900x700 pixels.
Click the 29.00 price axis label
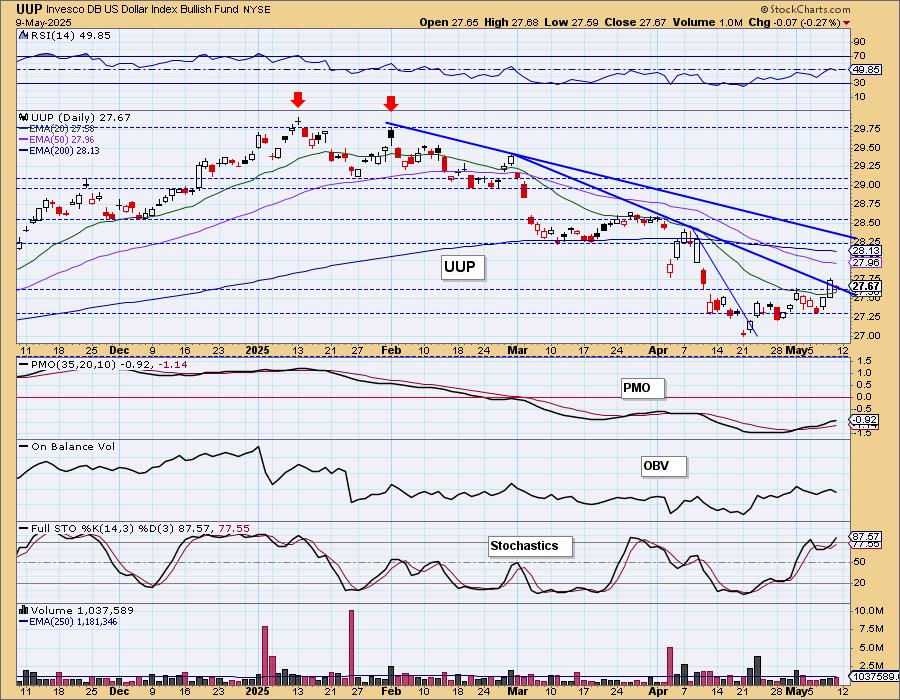coord(867,185)
